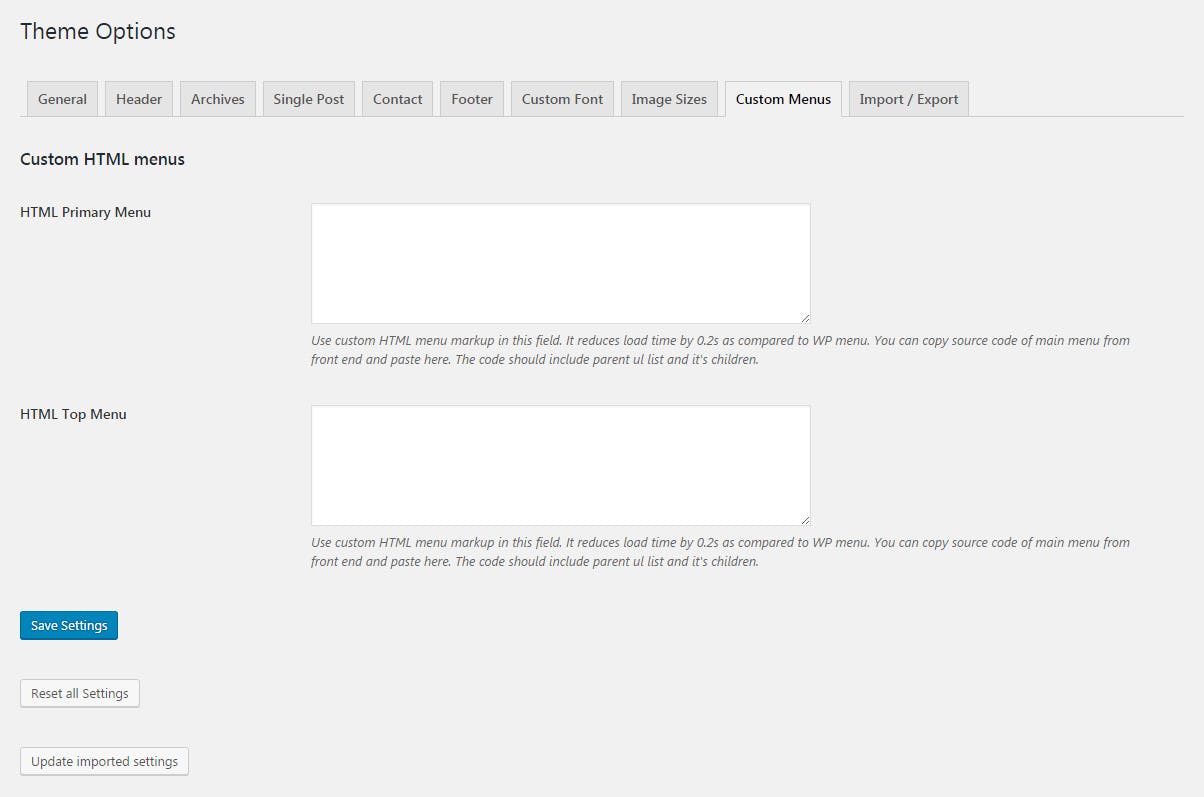Focus the HTML Top Menu textarea
Screen dimensions: 1204x797
561,465
